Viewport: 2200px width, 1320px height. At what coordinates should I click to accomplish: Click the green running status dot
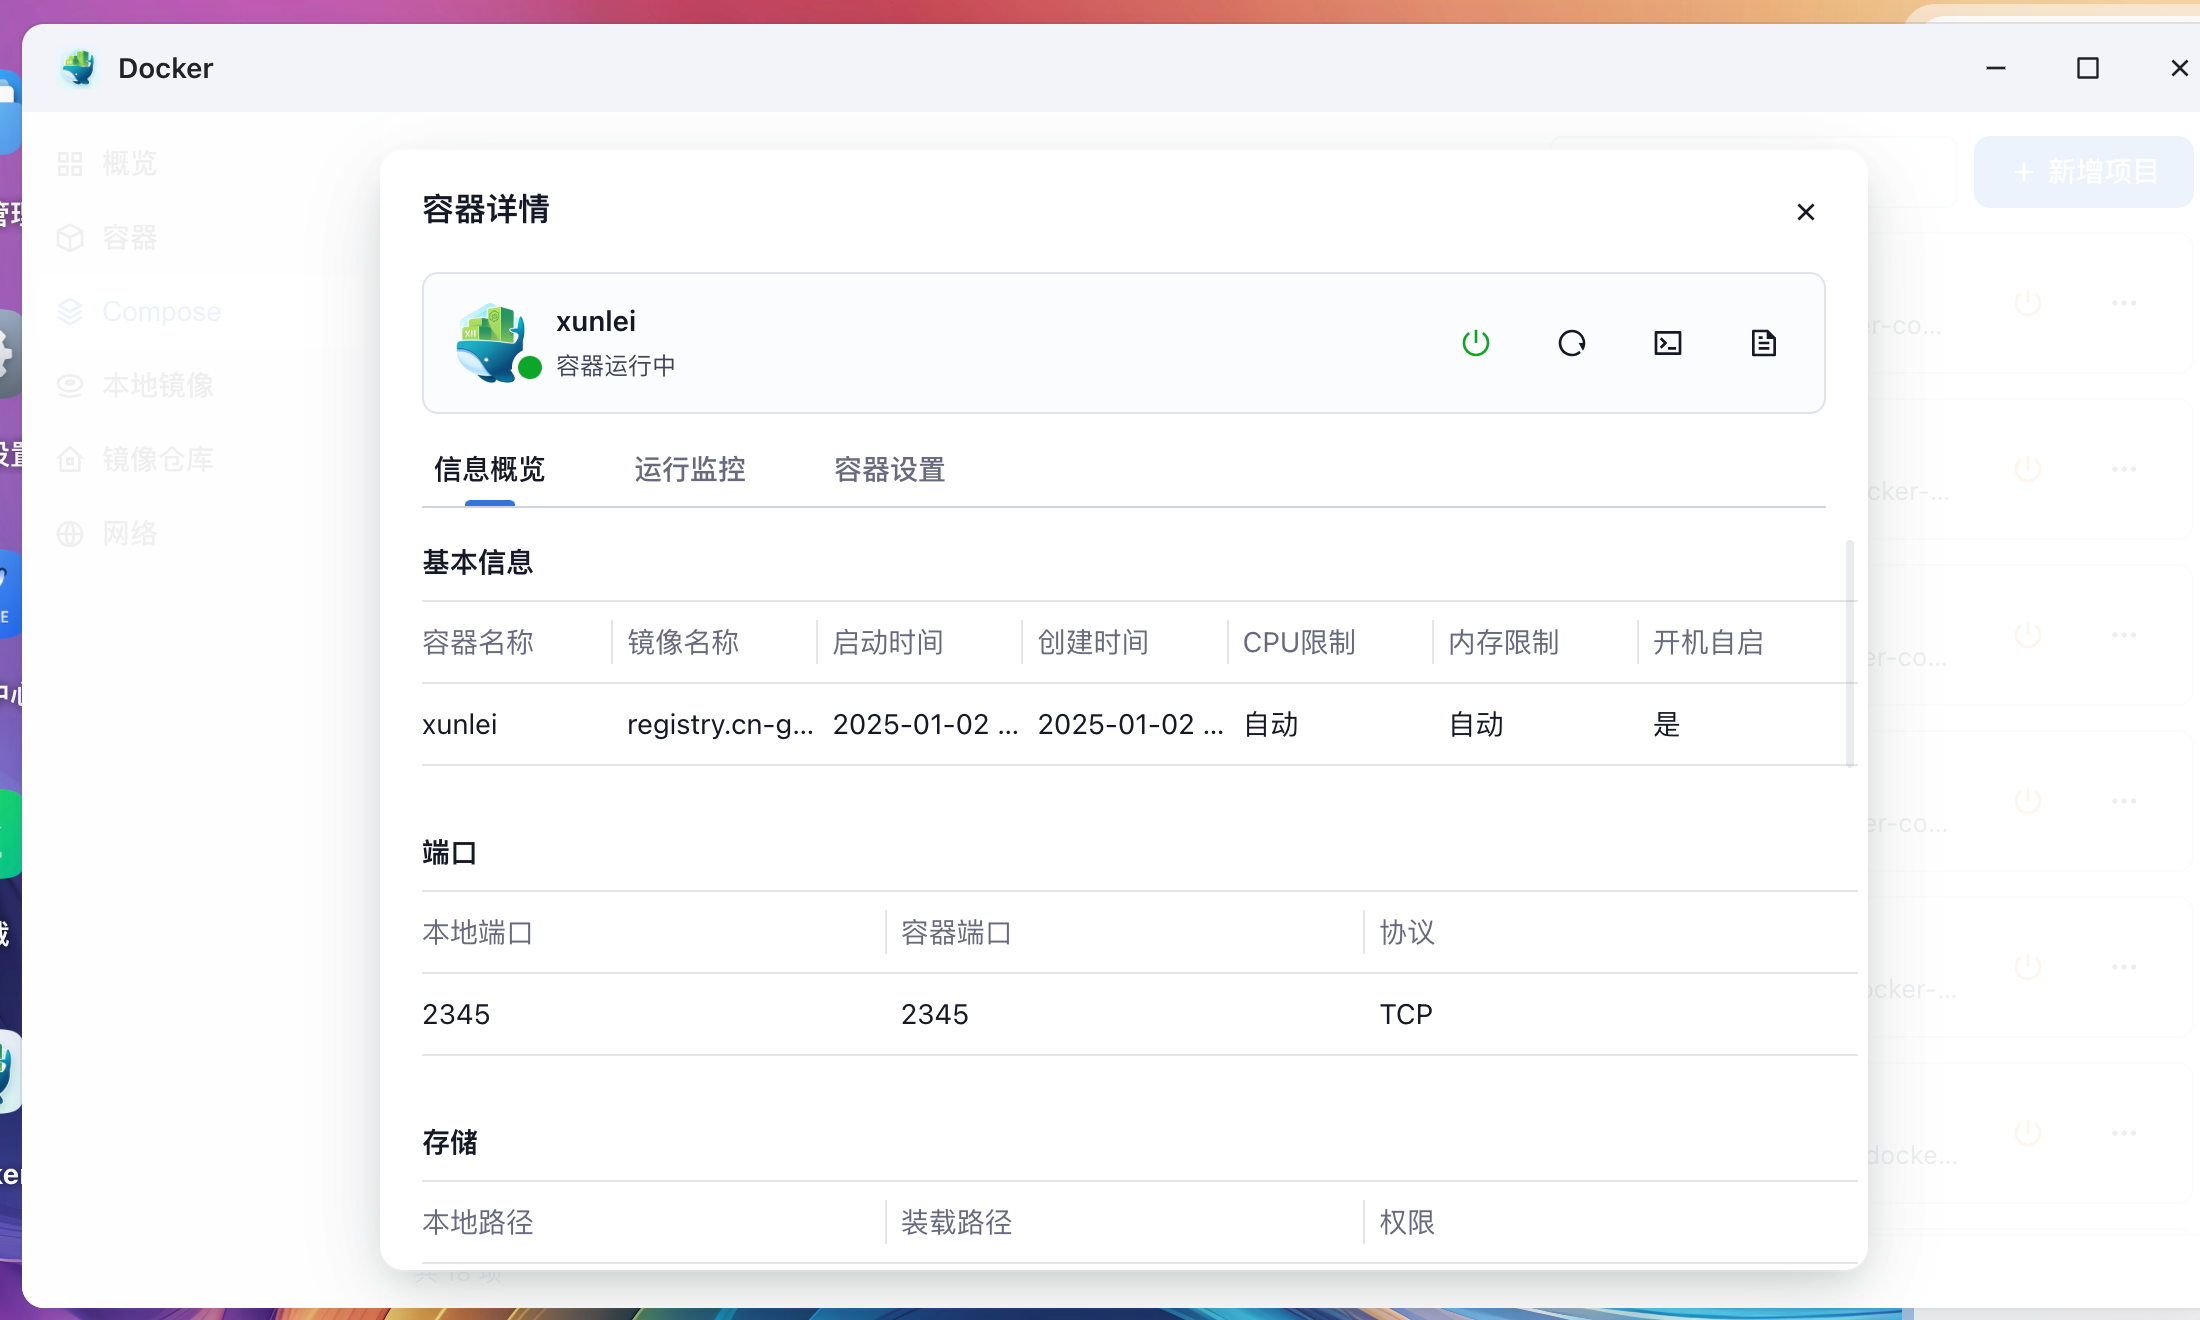tap(530, 368)
